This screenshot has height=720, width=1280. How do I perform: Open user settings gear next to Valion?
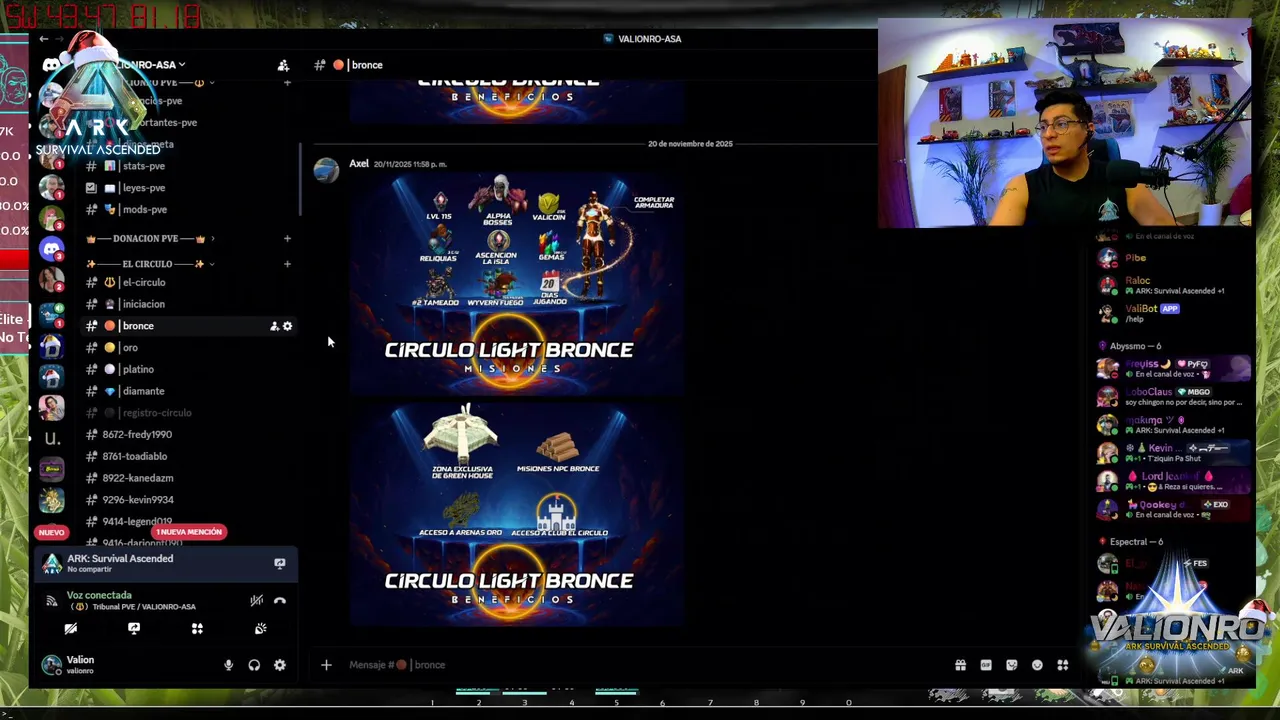point(280,665)
